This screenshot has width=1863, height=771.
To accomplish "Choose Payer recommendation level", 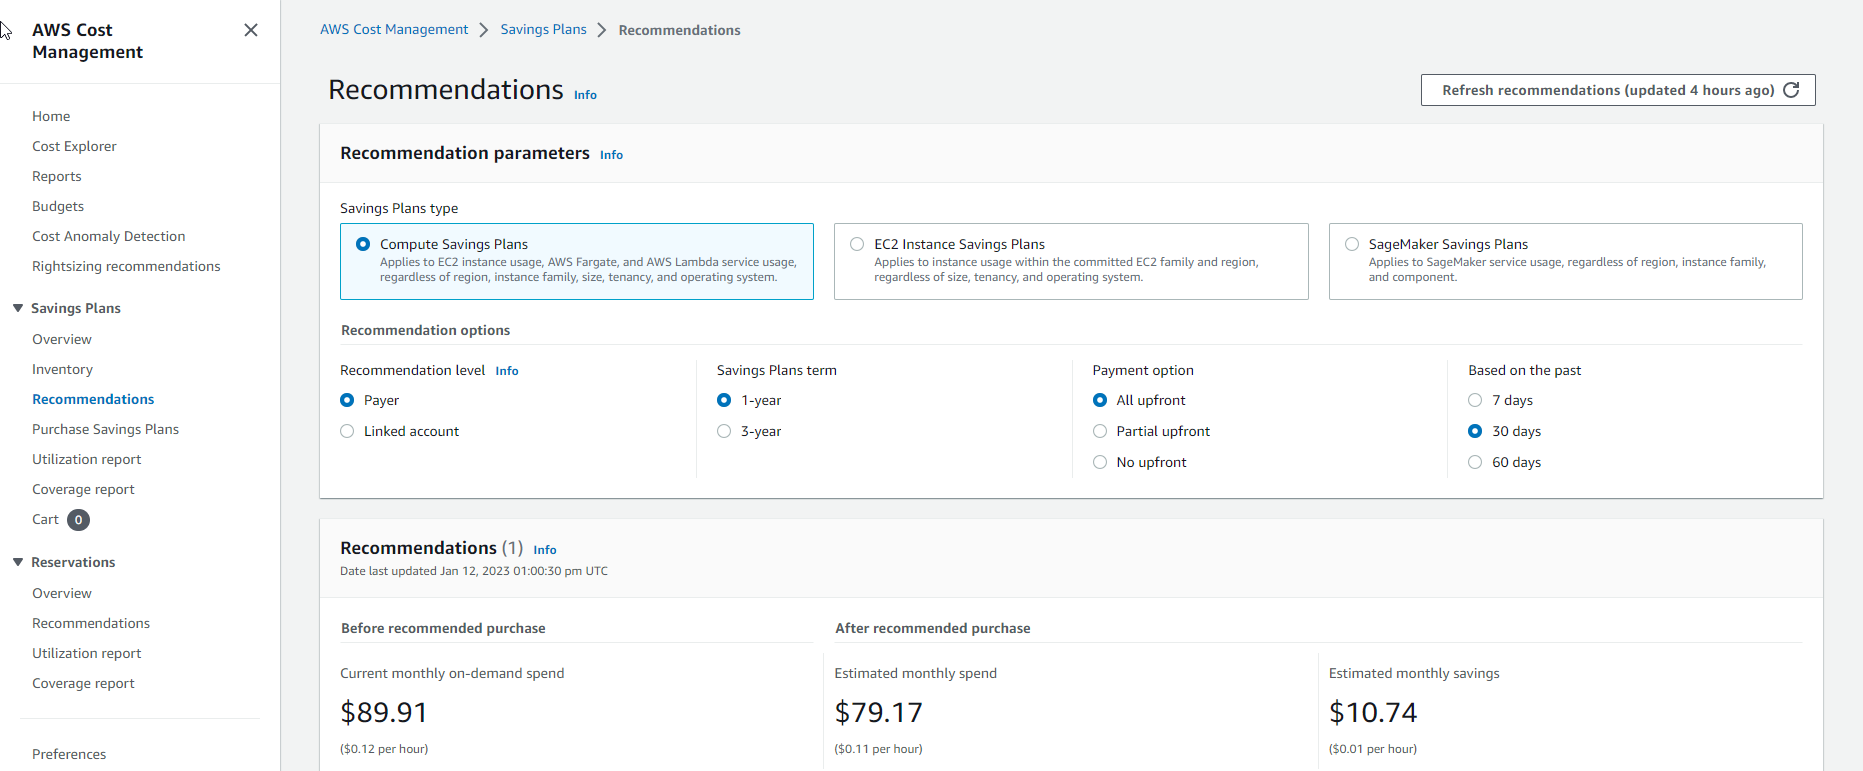I will pyautogui.click(x=347, y=400).
